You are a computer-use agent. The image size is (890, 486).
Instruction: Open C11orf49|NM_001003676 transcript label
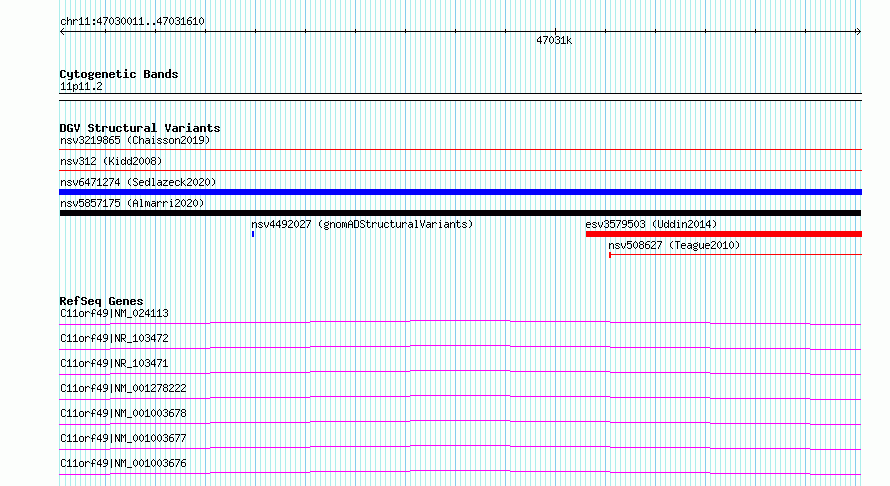coord(123,463)
